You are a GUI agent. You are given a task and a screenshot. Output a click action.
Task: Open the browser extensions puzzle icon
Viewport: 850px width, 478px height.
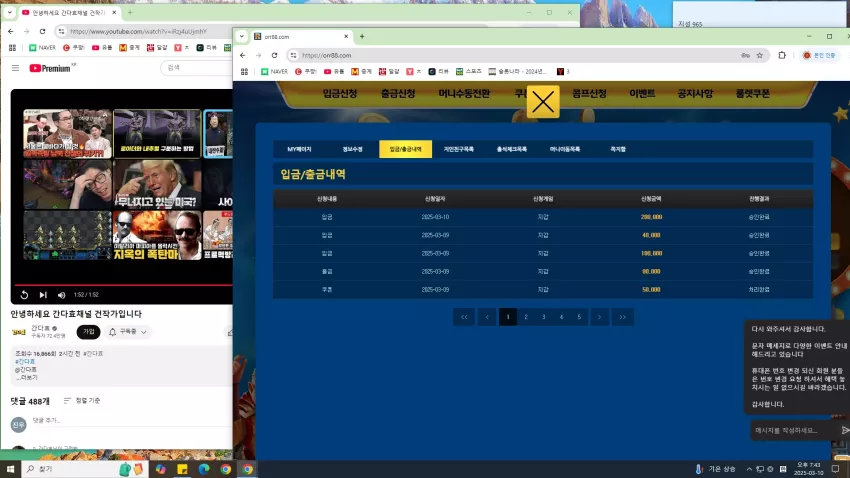coord(782,55)
